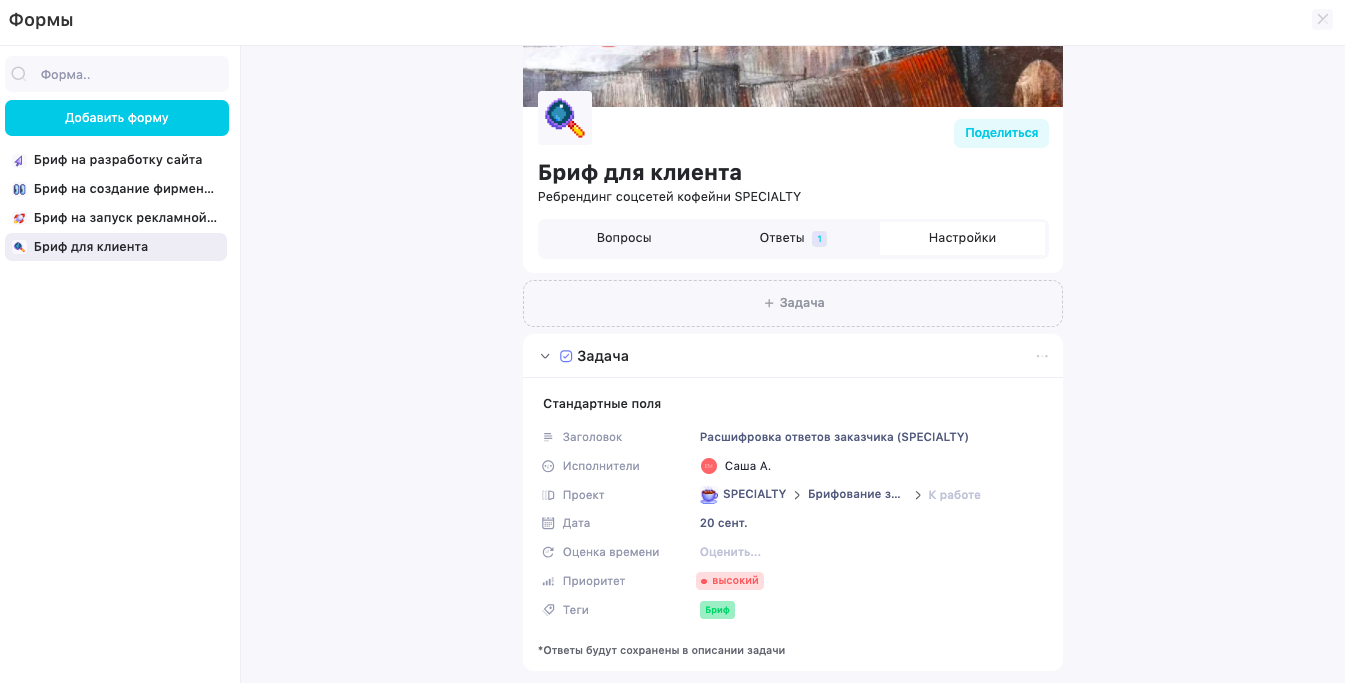Click the tag icon beside Теги field
The height and width of the screenshot is (683, 1345).
coord(547,609)
